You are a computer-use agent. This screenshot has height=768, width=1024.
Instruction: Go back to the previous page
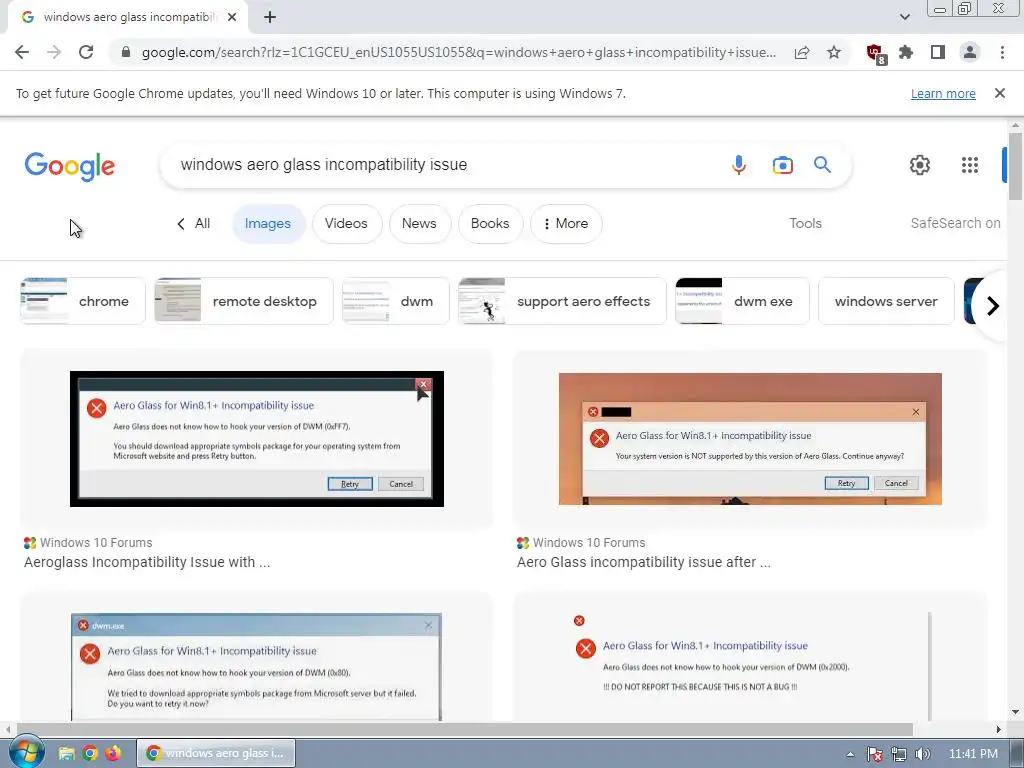point(22,52)
